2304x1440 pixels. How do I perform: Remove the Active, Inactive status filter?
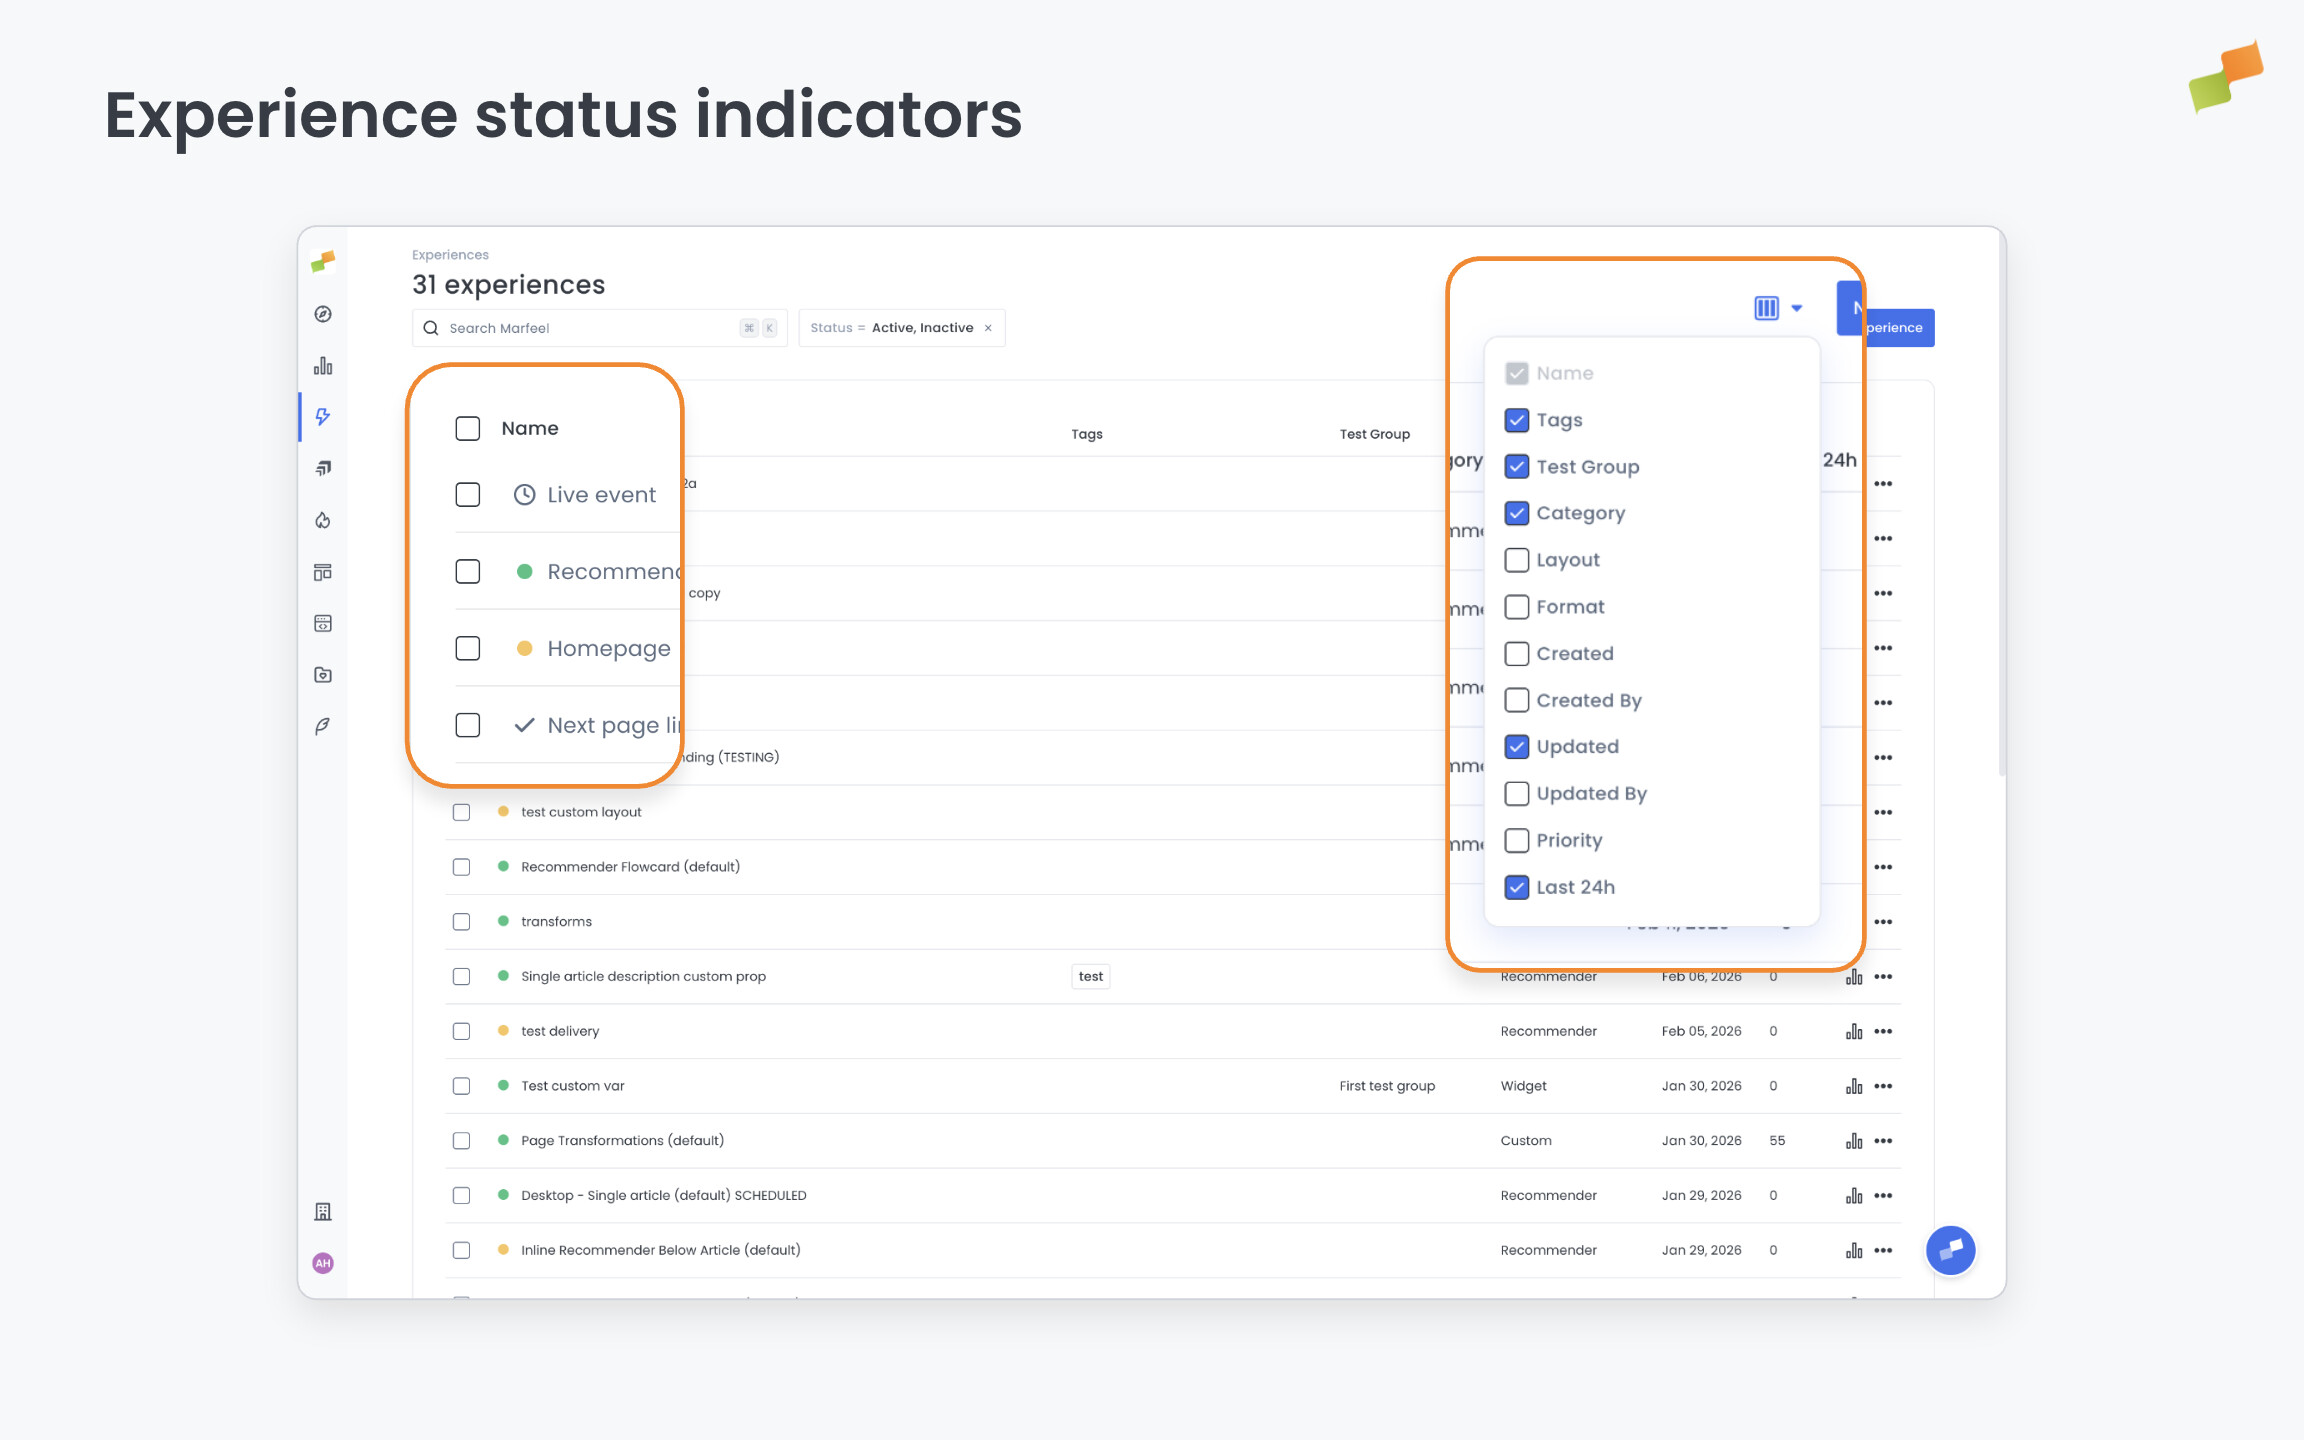987,327
